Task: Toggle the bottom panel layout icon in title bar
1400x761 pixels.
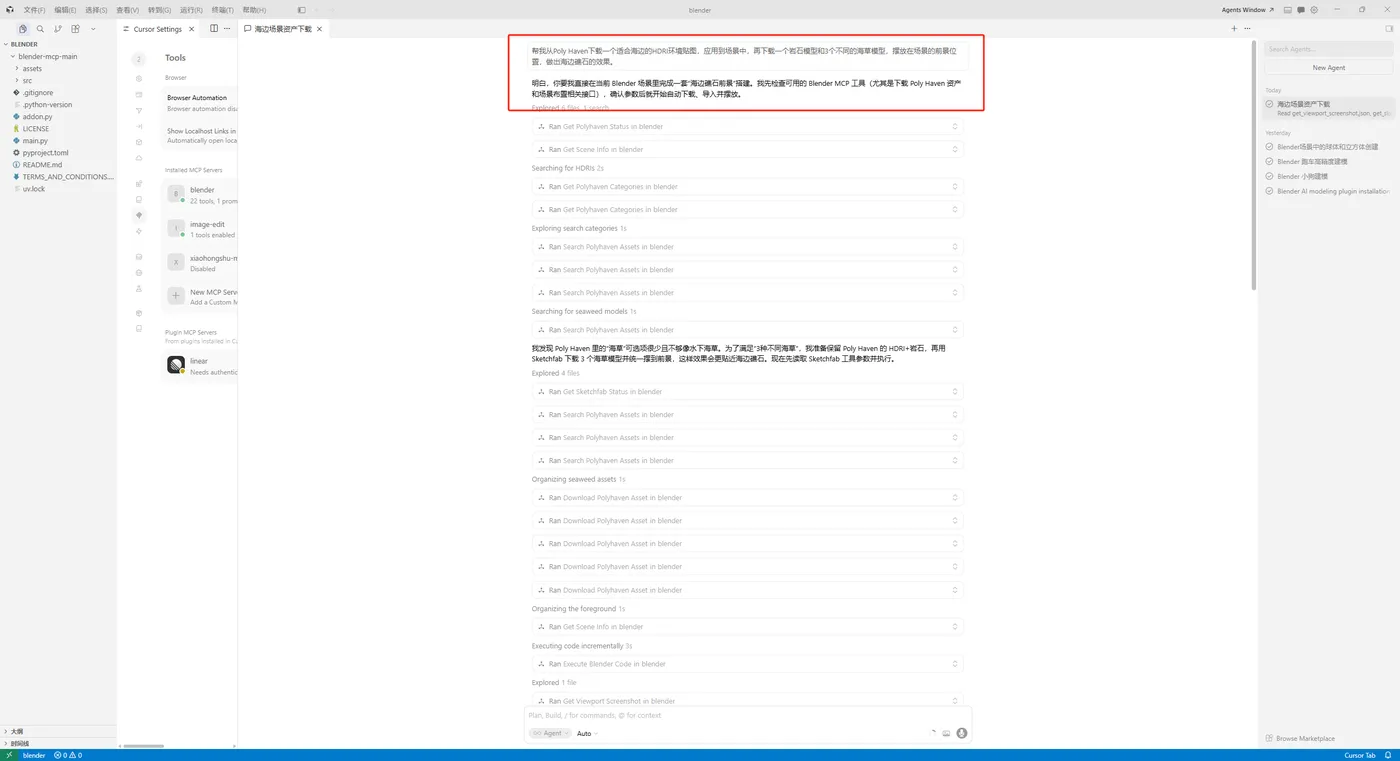Action: click(1288, 10)
